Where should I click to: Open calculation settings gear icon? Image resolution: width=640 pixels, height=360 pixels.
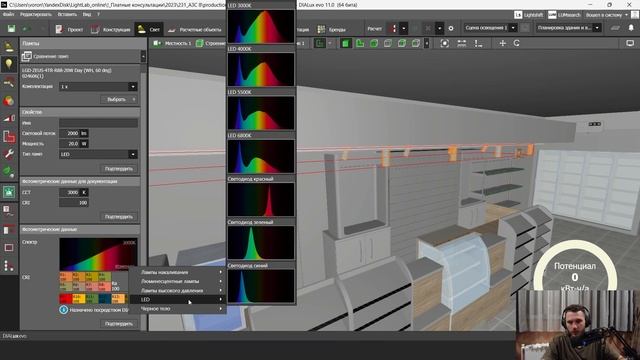coord(451,29)
